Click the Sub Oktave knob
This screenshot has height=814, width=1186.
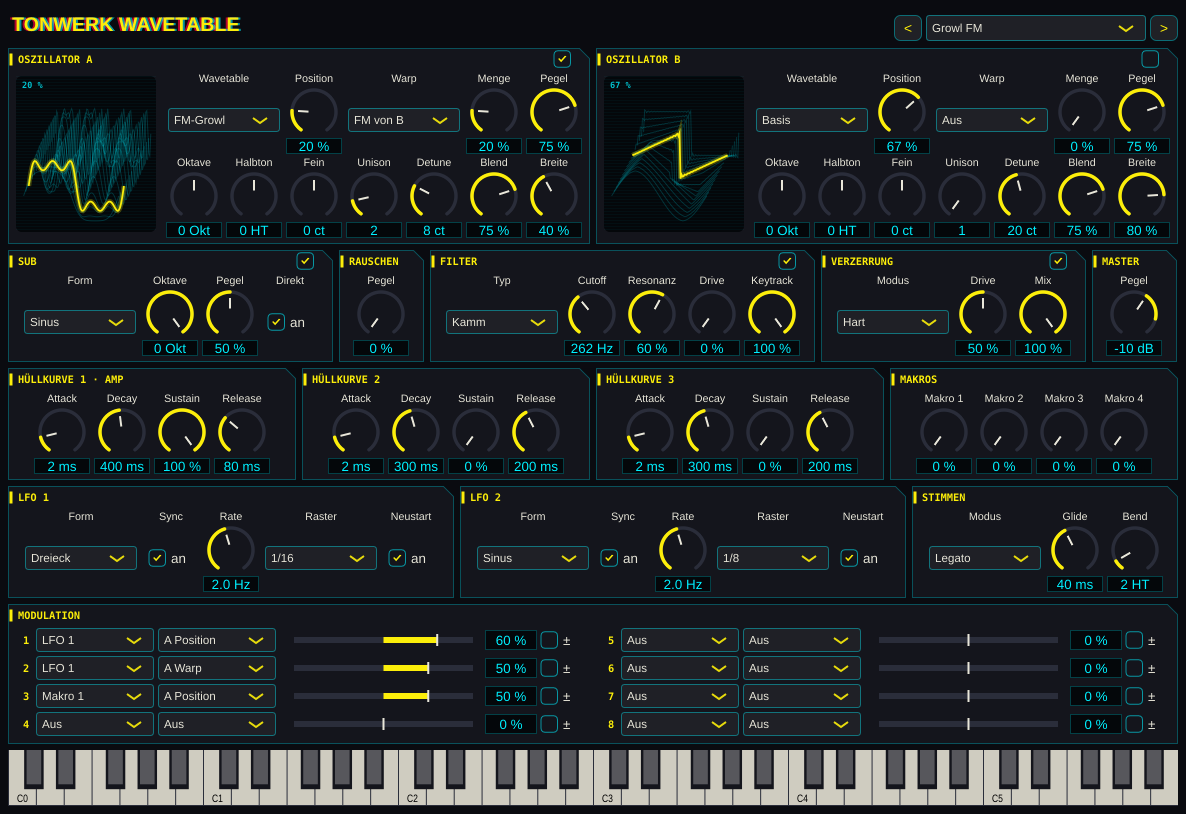pos(170,314)
